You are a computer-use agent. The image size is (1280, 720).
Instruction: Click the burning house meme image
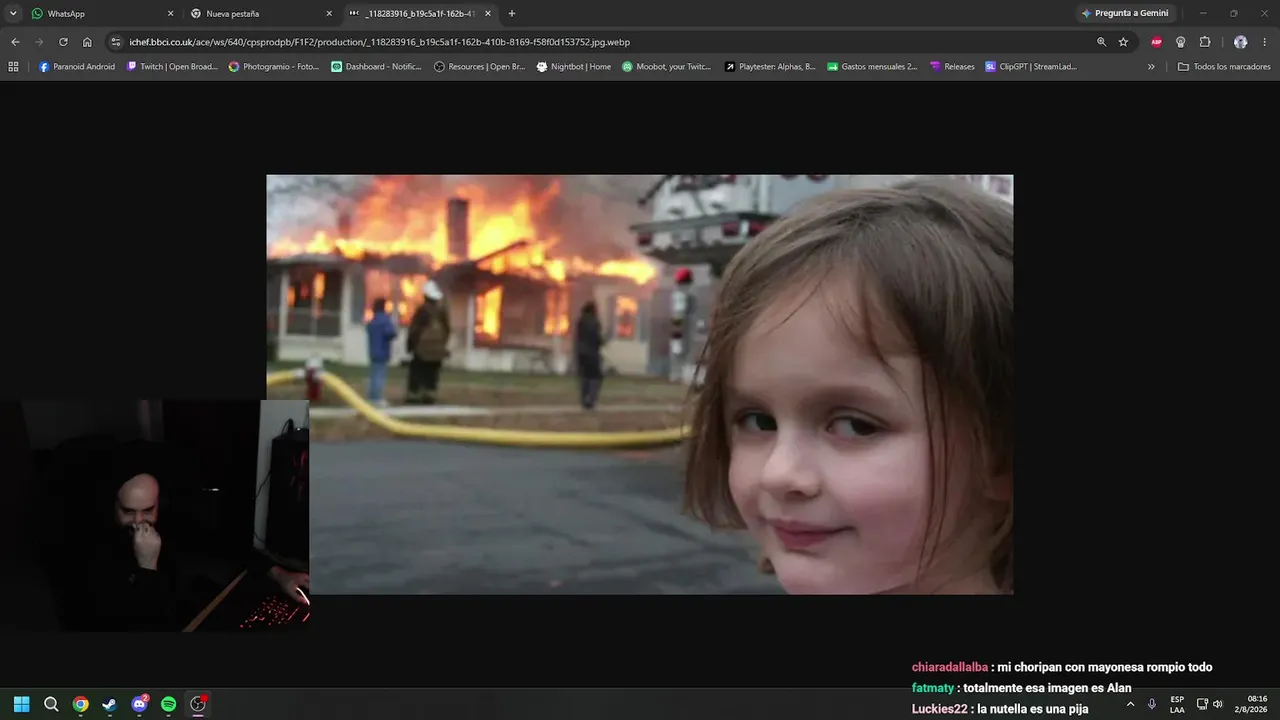click(x=640, y=384)
